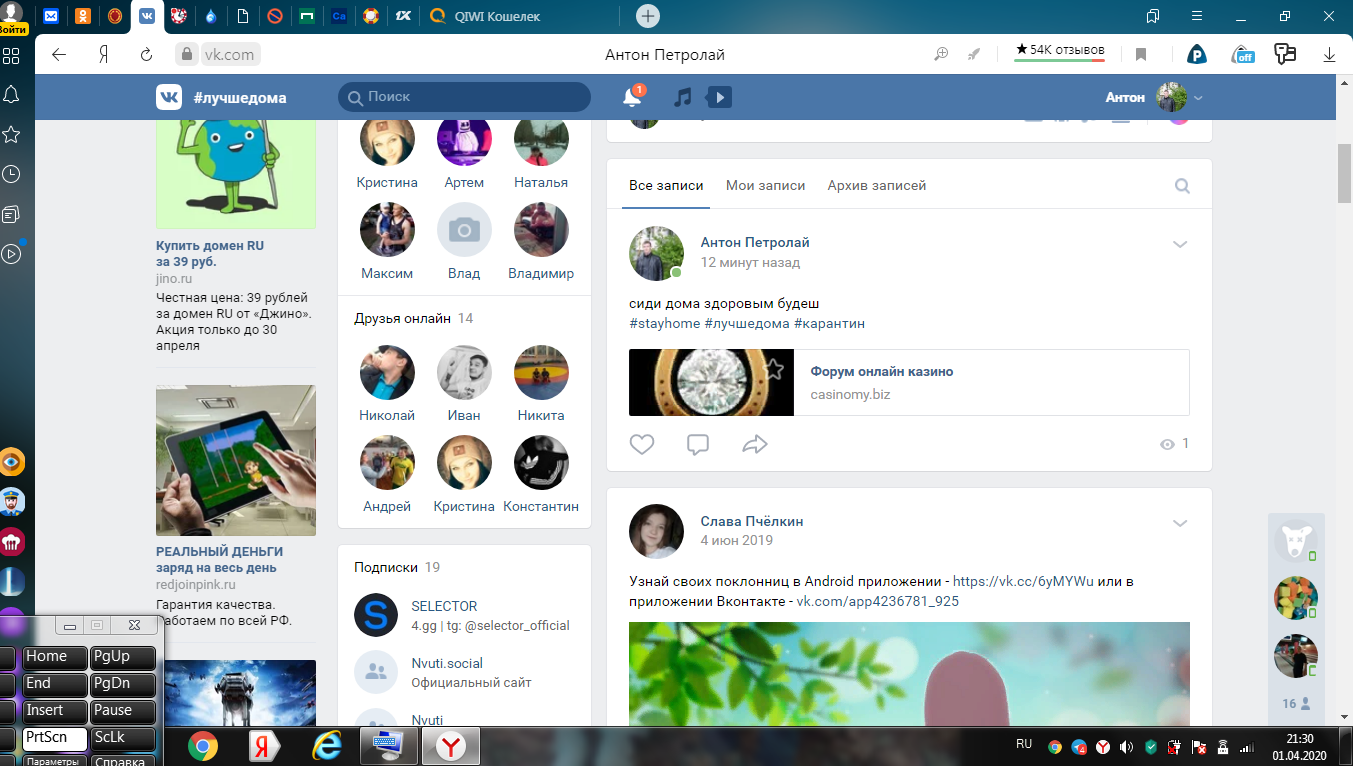Share the 'сиди дома' post

point(755,444)
